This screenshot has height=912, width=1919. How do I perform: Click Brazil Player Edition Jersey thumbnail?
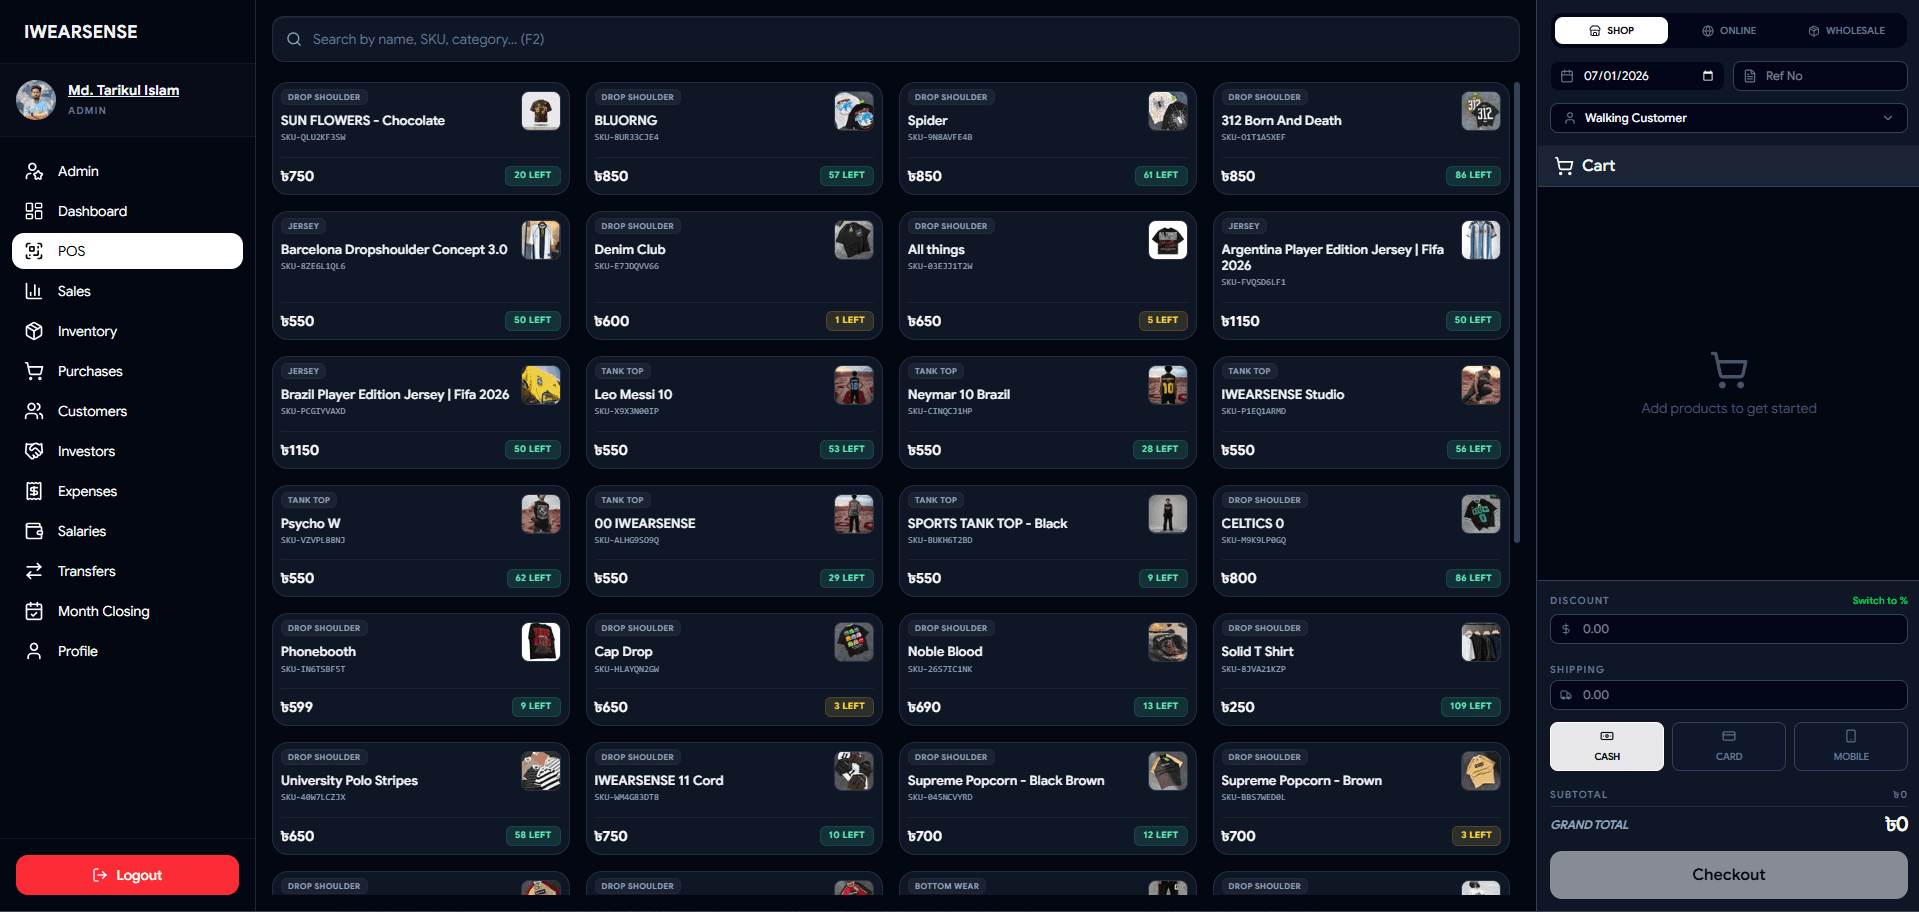click(x=541, y=385)
